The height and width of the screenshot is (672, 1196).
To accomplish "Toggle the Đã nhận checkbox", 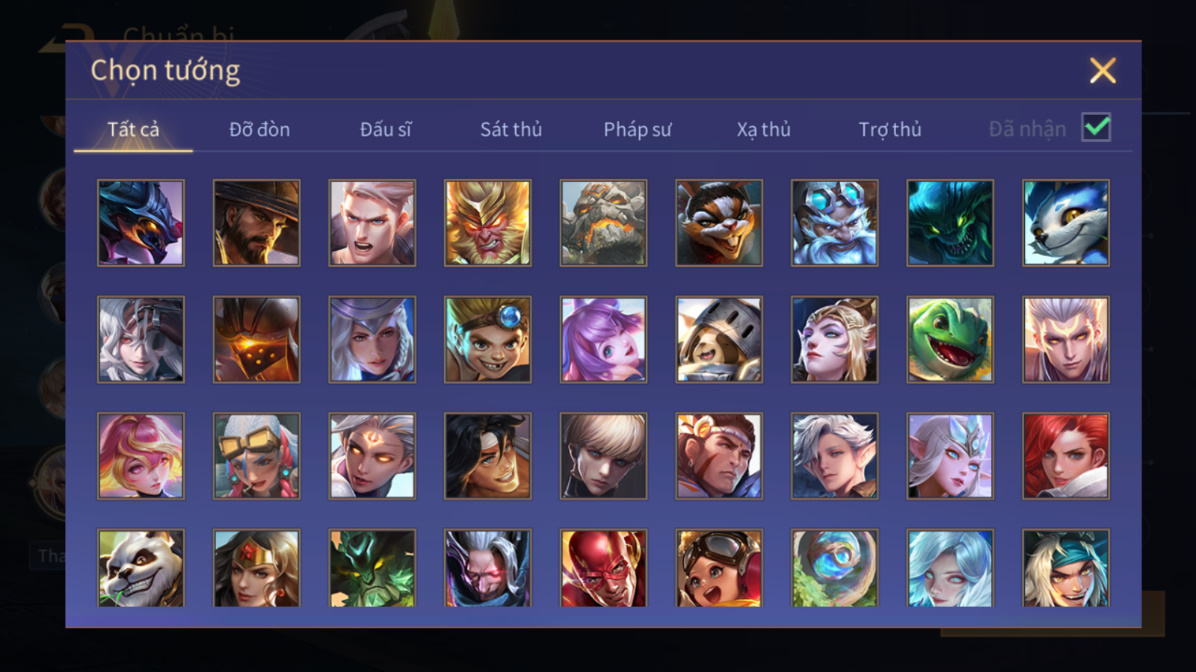I will click(x=1096, y=127).
